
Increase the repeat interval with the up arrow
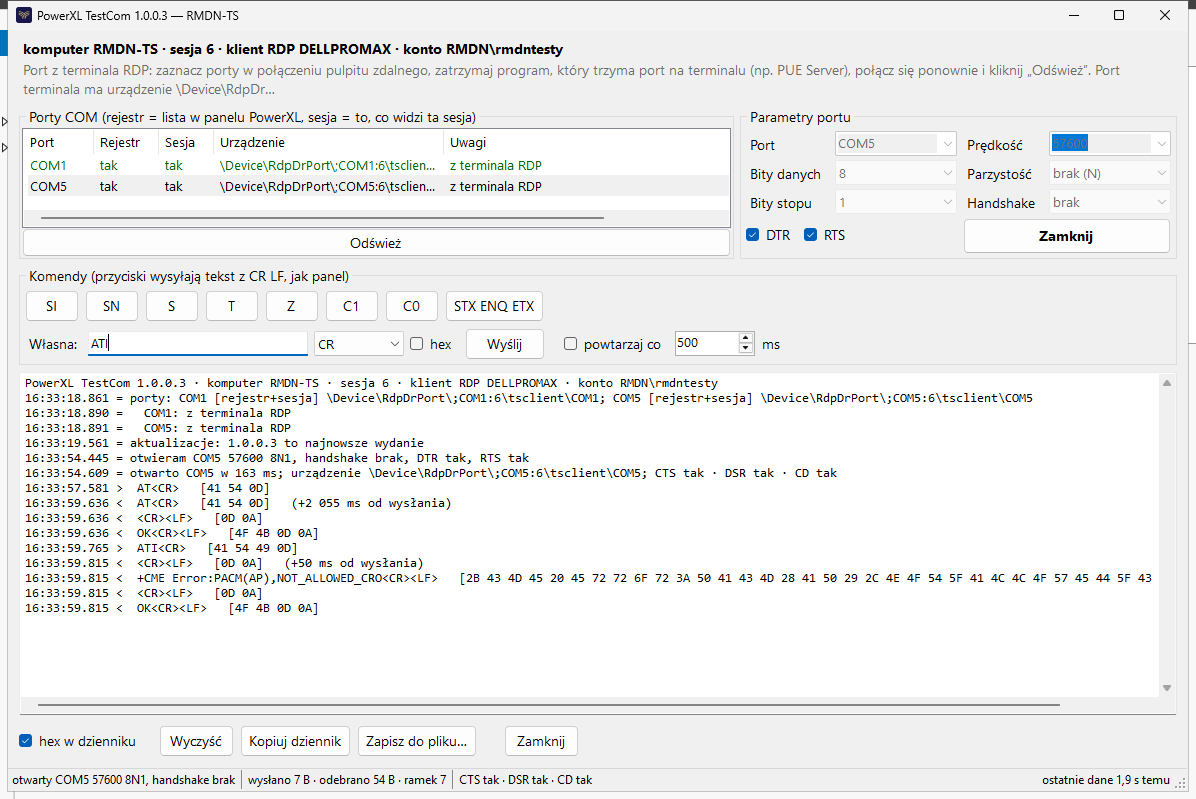point(746,339)
